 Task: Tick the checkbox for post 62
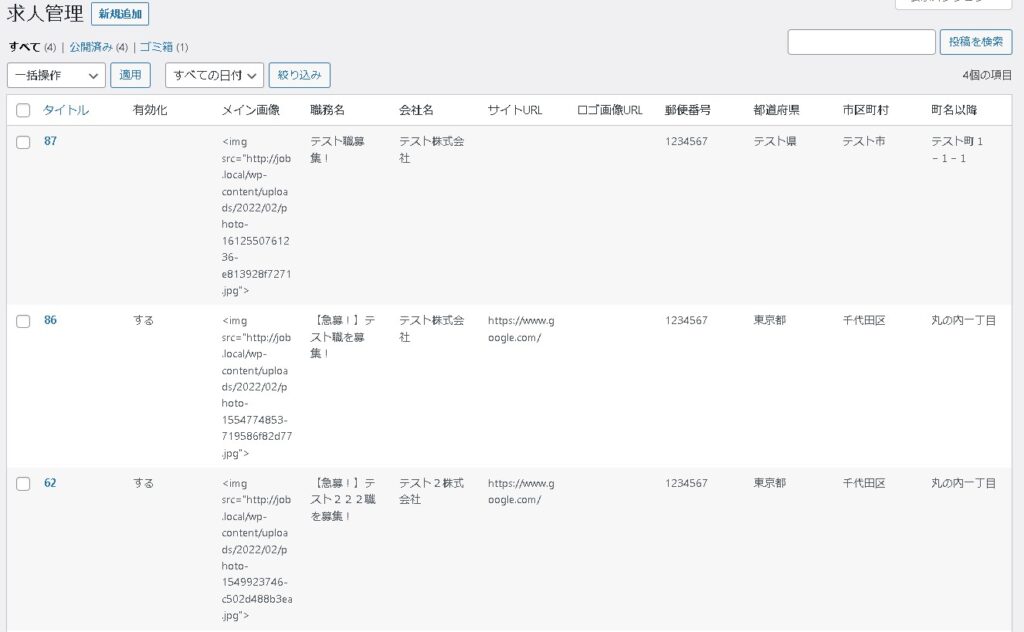[23, 484]
